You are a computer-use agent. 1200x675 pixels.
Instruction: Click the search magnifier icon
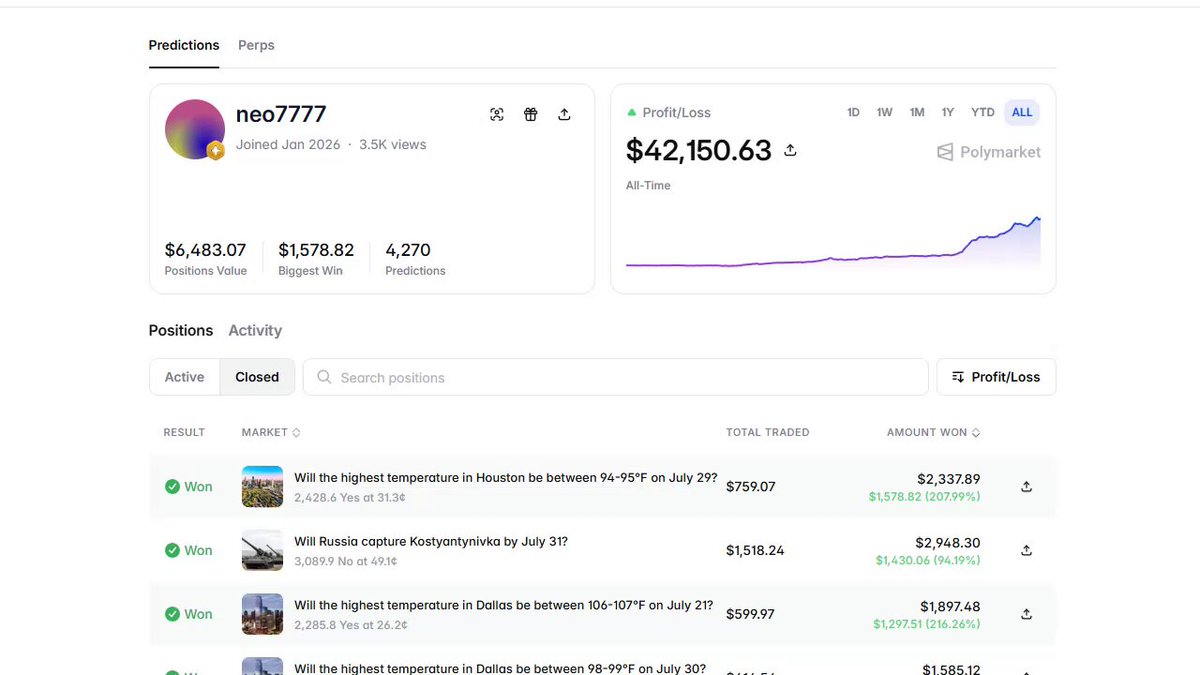(324, 377)
